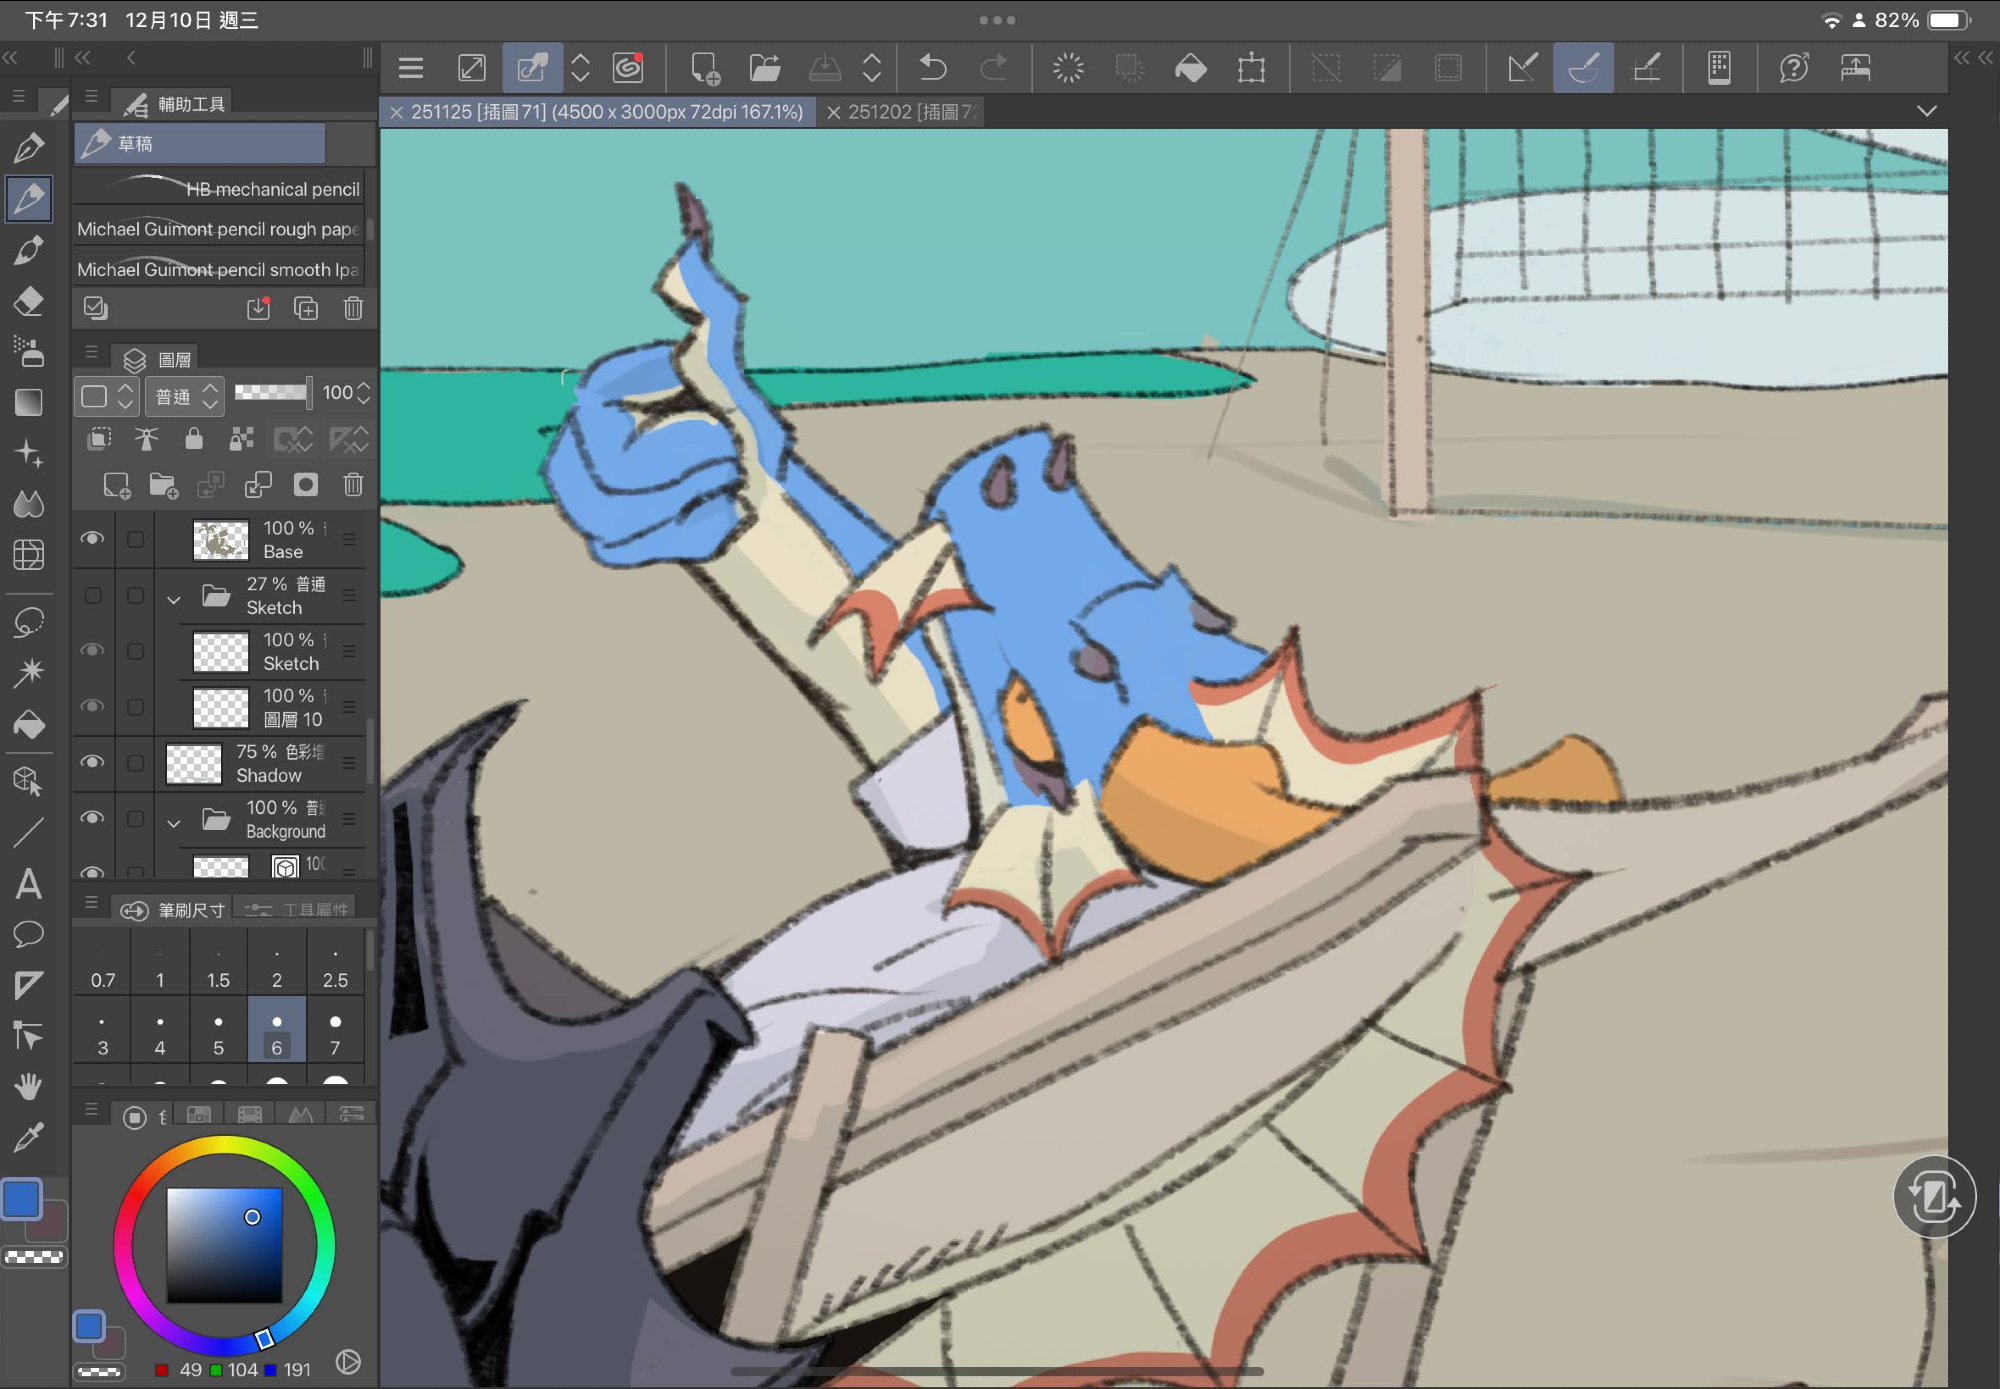Select brush size 7
This screenshot has width=2000, height=1389.
tap(335, 1032)
